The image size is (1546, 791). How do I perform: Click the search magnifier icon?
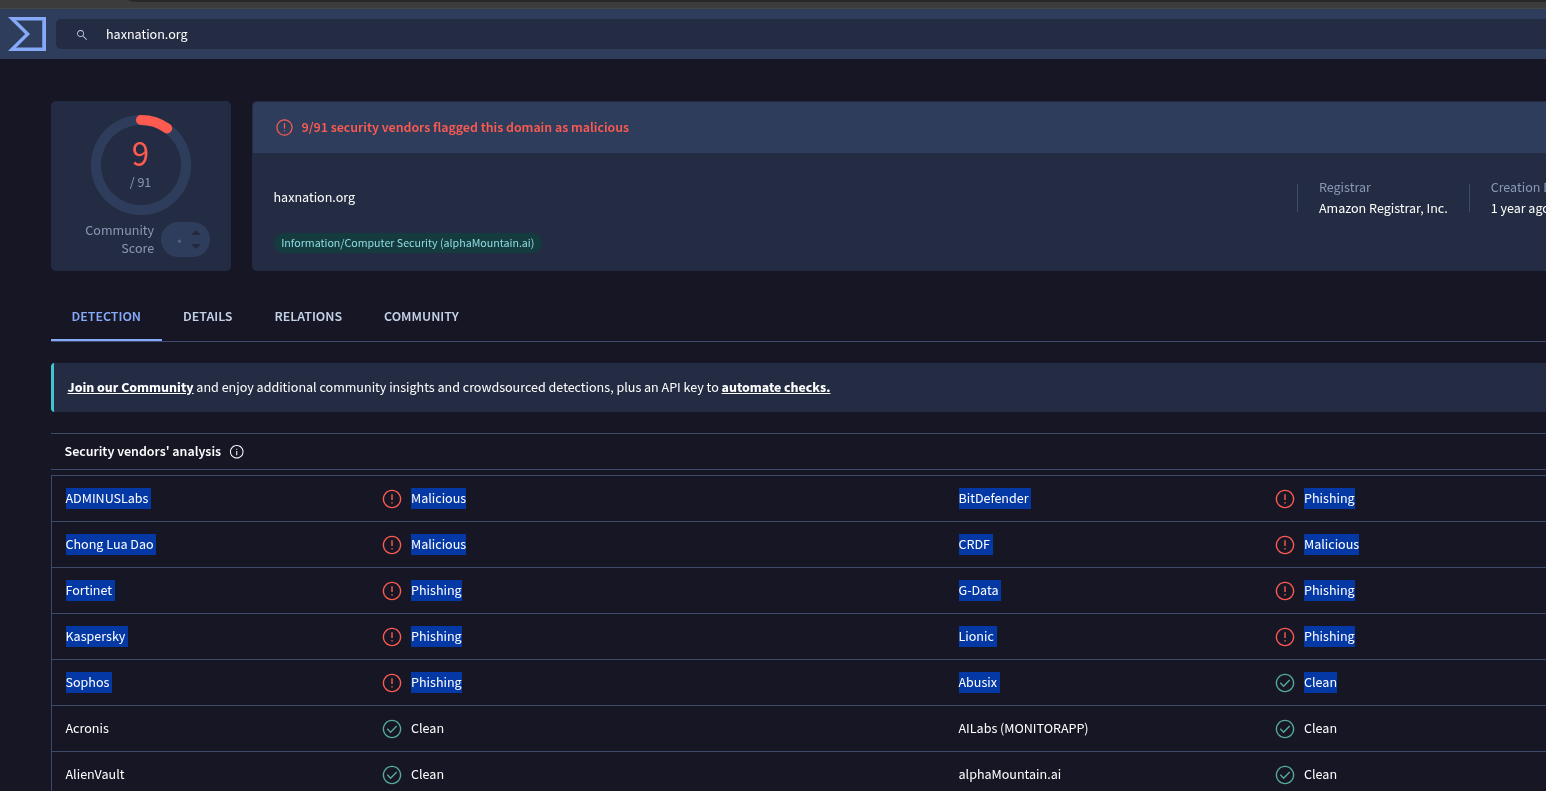point(82,35)
